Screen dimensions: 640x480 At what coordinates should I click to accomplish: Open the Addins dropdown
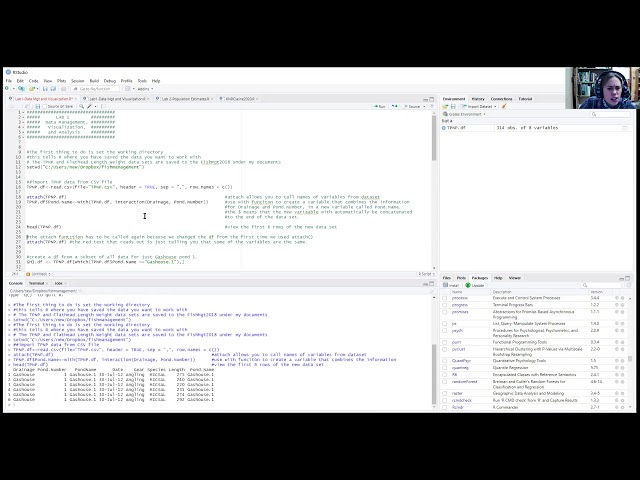pyautogui.click(x=145, y=89)
